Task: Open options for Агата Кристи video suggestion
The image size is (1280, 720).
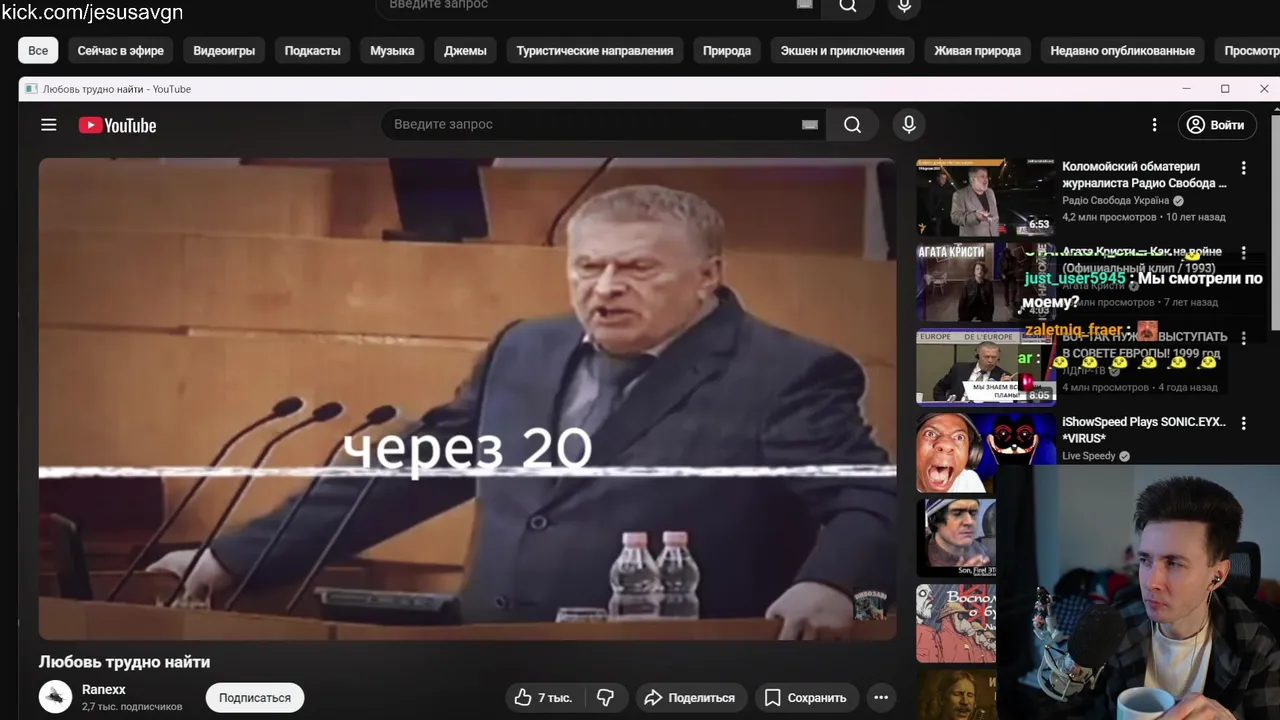Action: point(1244,253)
